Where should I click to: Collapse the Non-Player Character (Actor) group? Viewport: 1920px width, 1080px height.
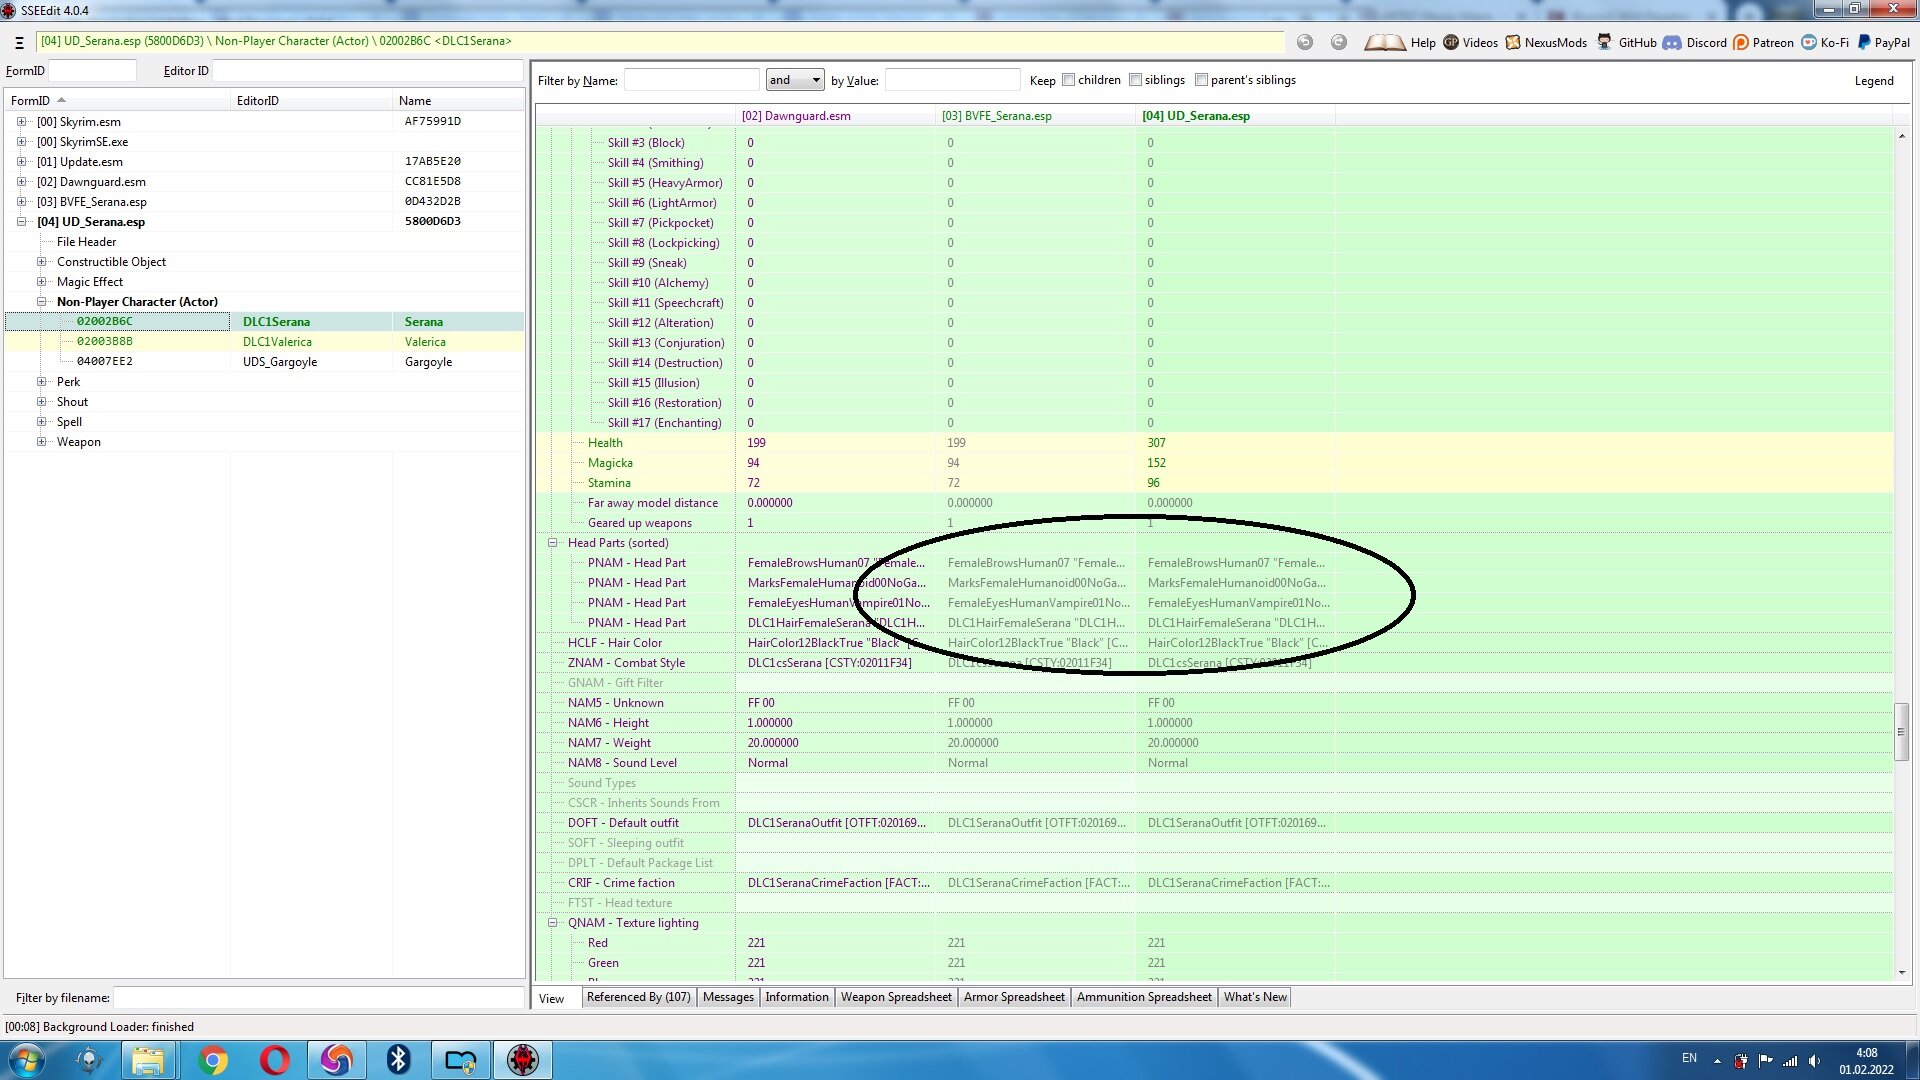click(x=41, y=302)
